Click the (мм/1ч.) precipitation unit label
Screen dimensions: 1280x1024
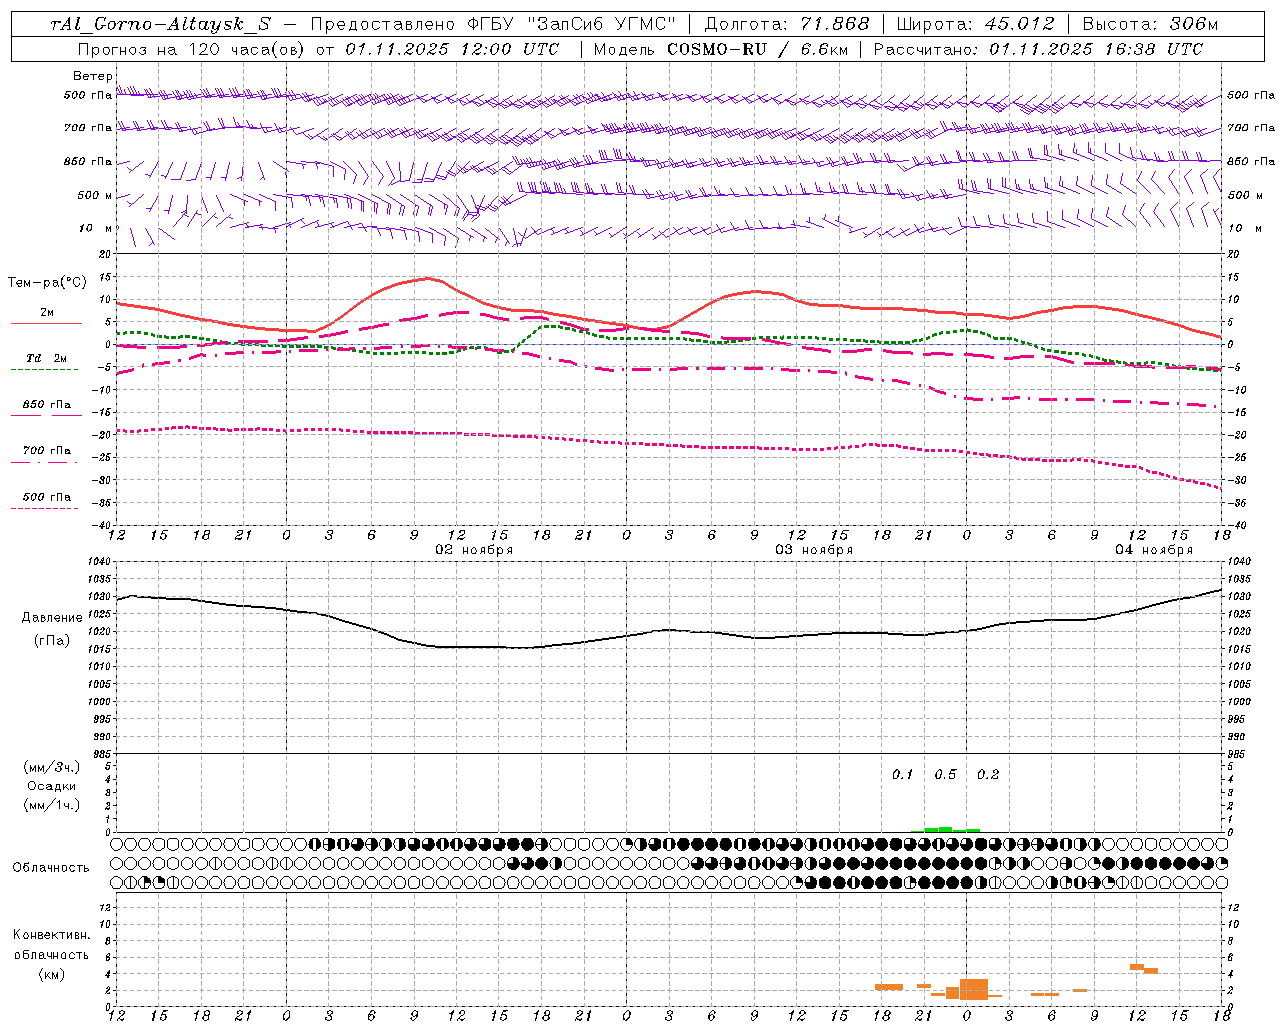point(52,805)
